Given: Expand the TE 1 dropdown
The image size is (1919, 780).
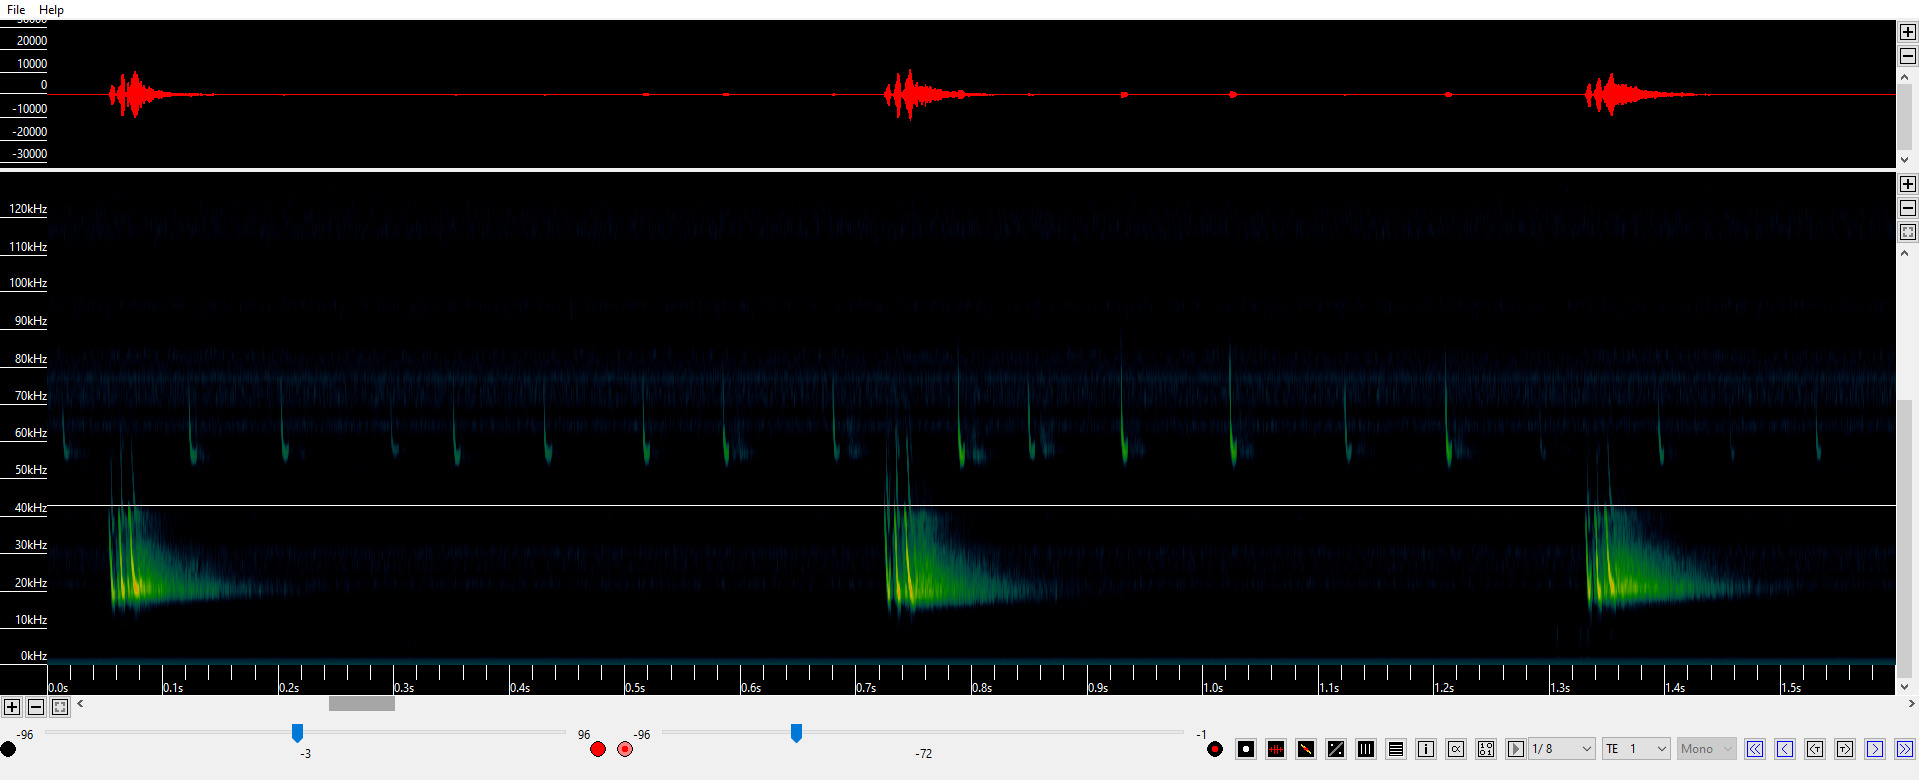Looking at the screenshot, I should 1636,749.
